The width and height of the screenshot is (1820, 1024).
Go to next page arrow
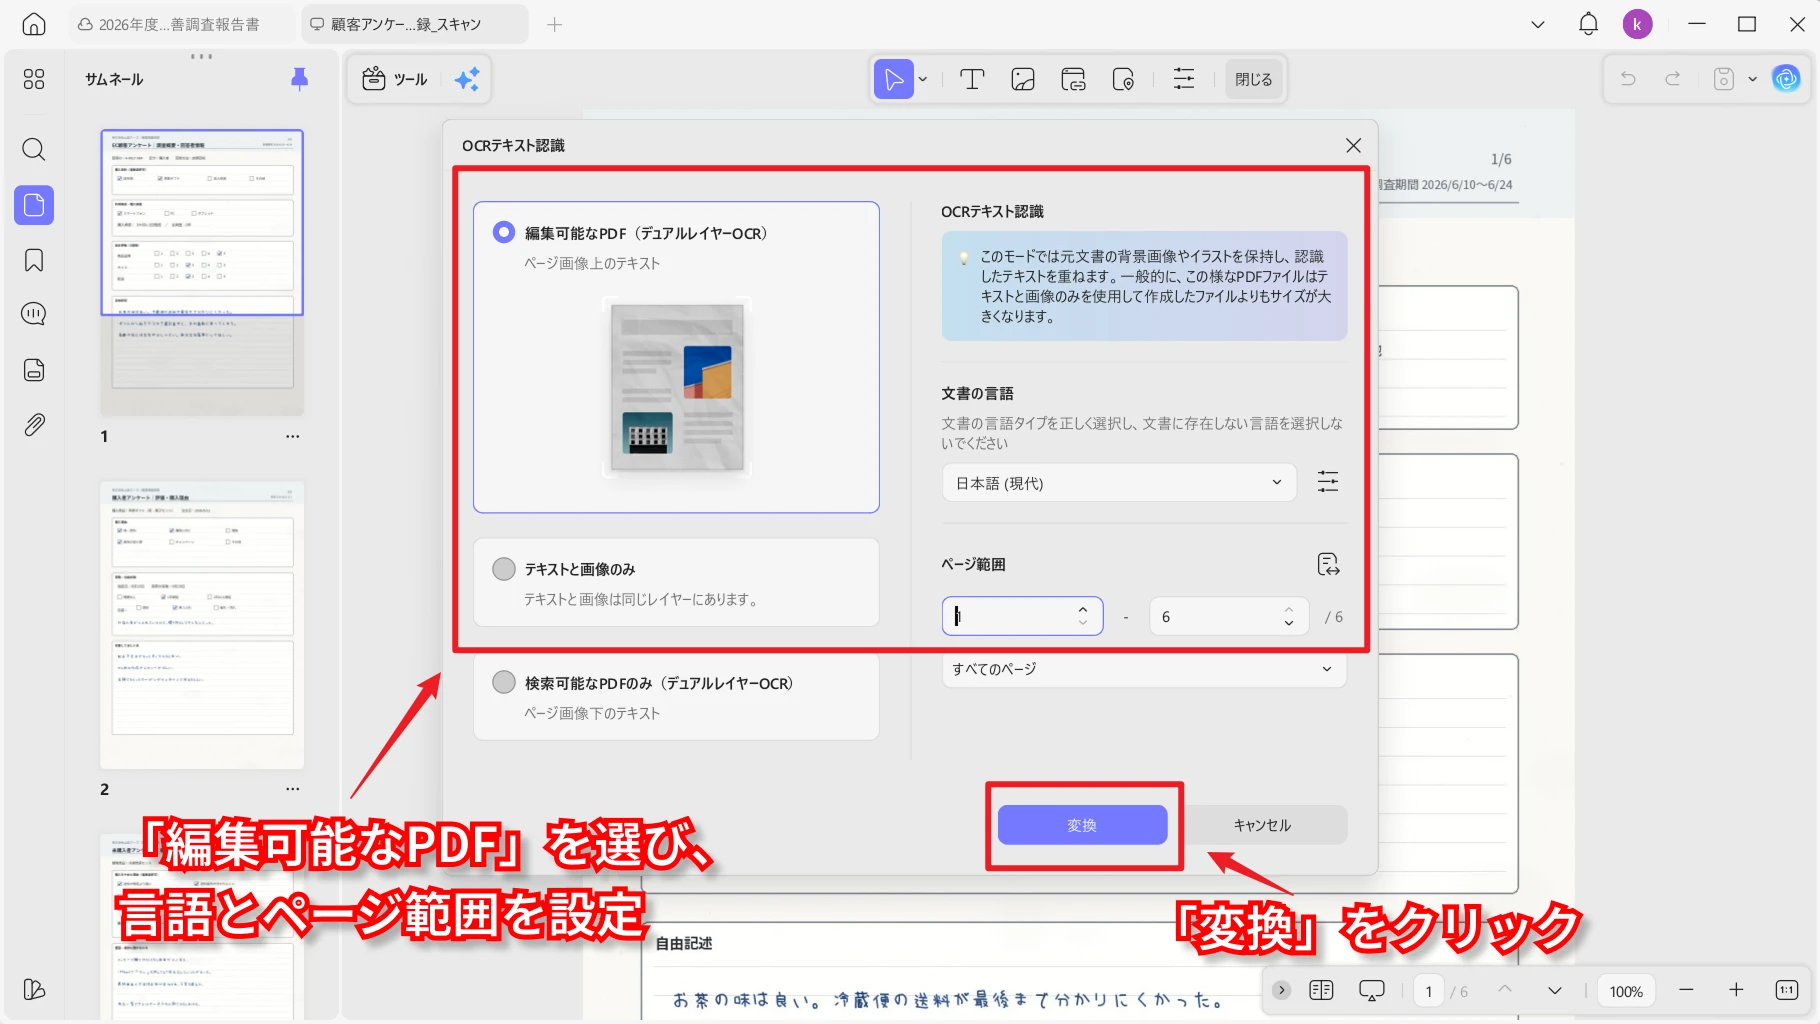[x=1555, y=990]
